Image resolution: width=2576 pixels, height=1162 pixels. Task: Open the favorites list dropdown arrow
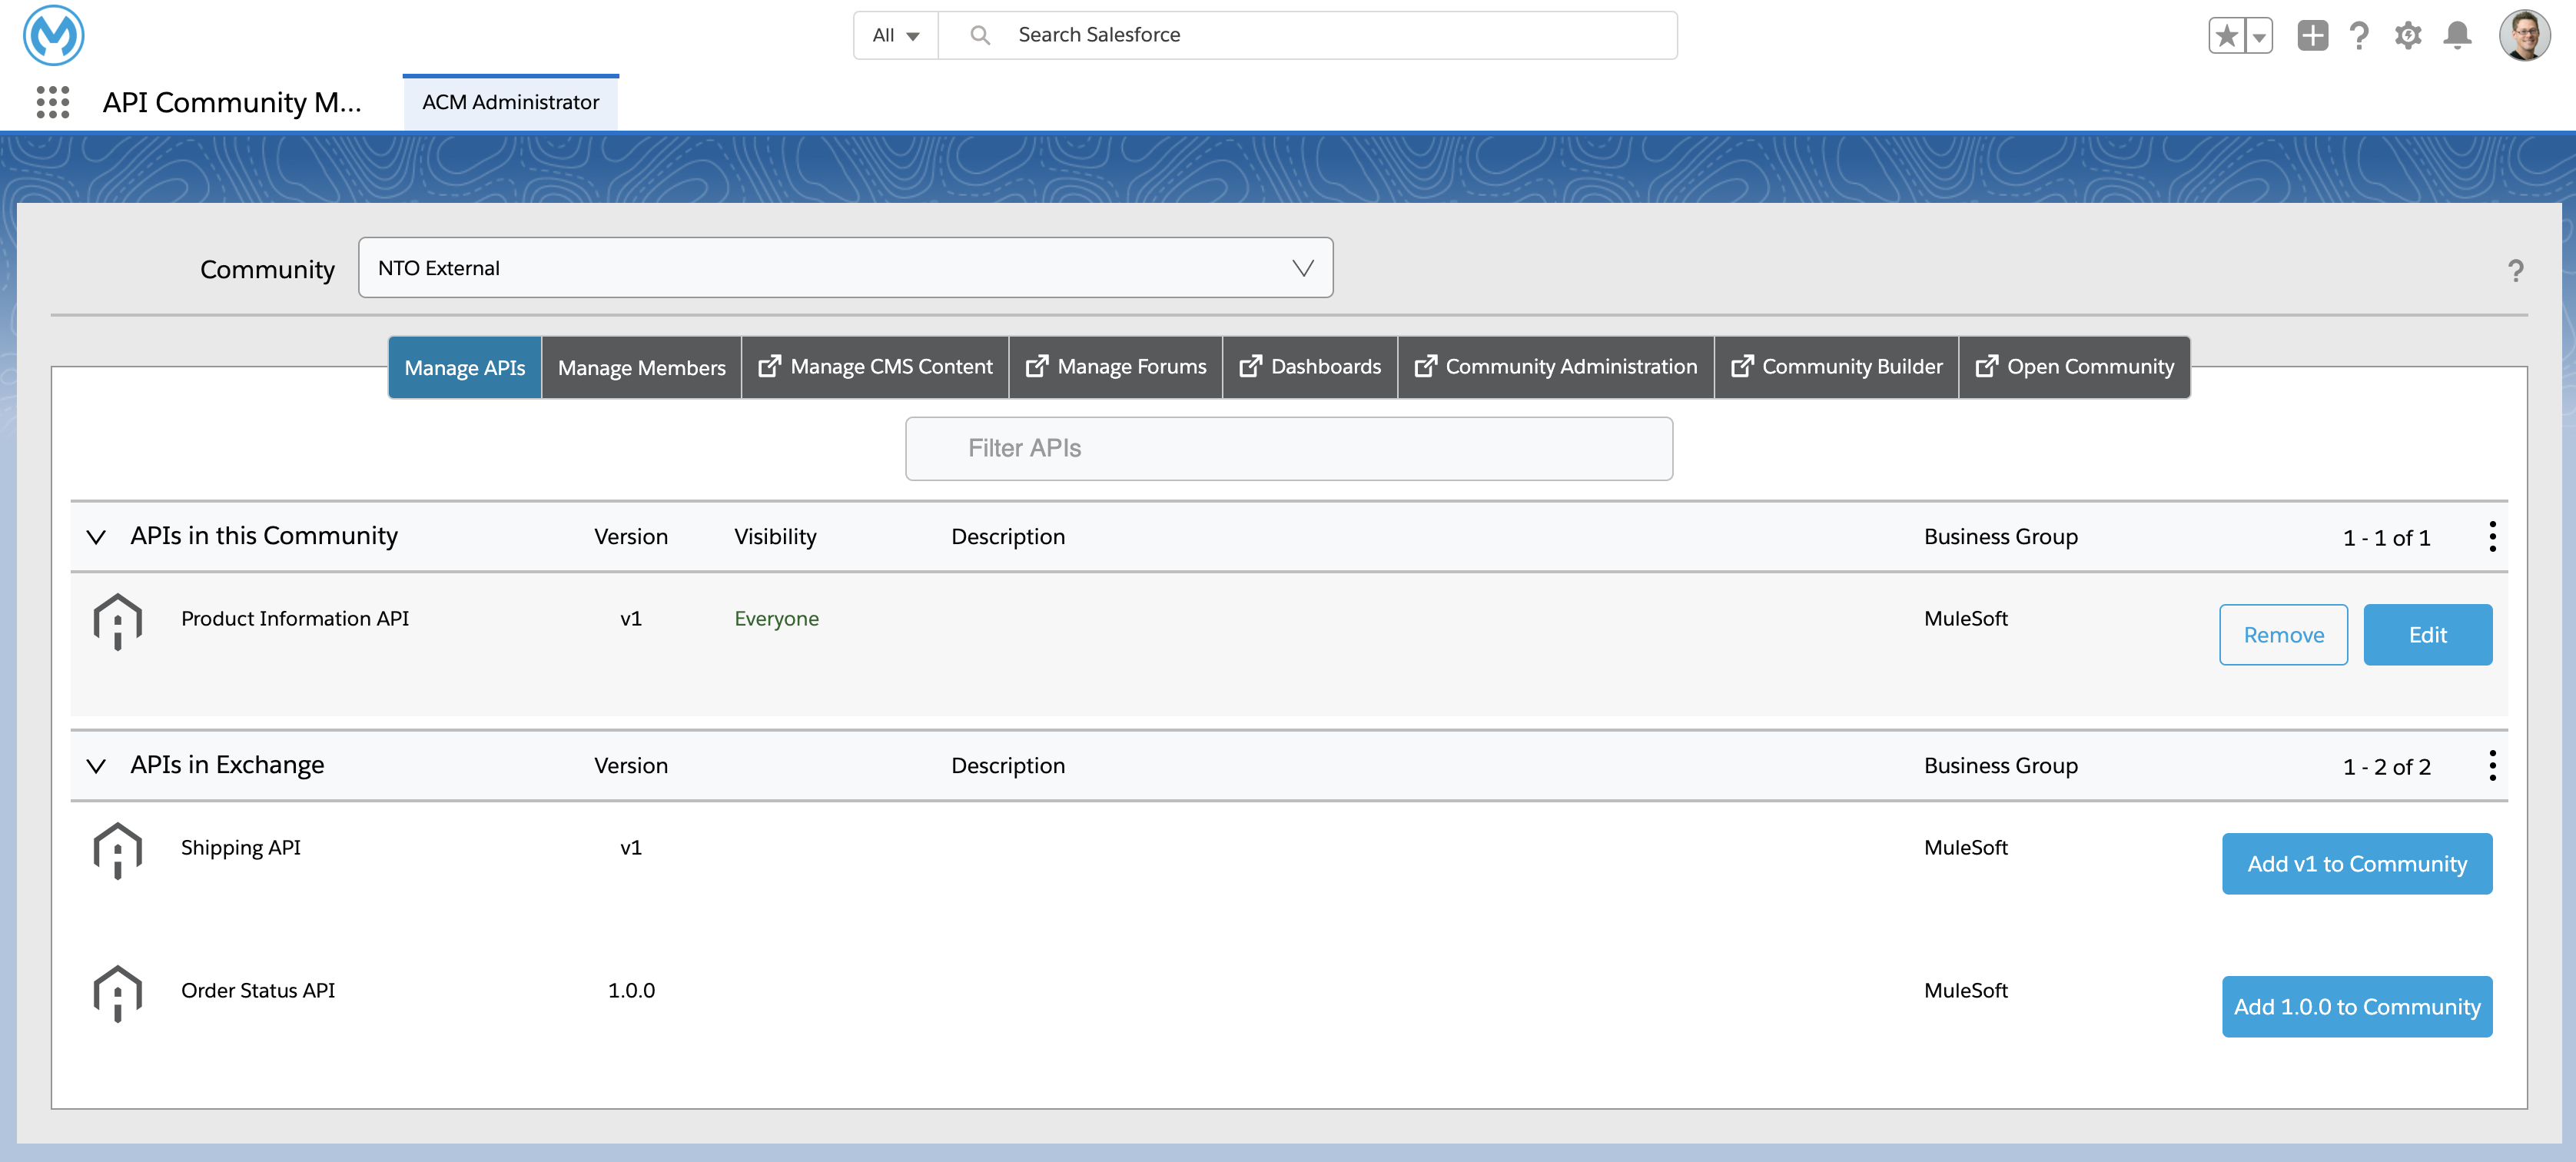[x=2259, y=35]
